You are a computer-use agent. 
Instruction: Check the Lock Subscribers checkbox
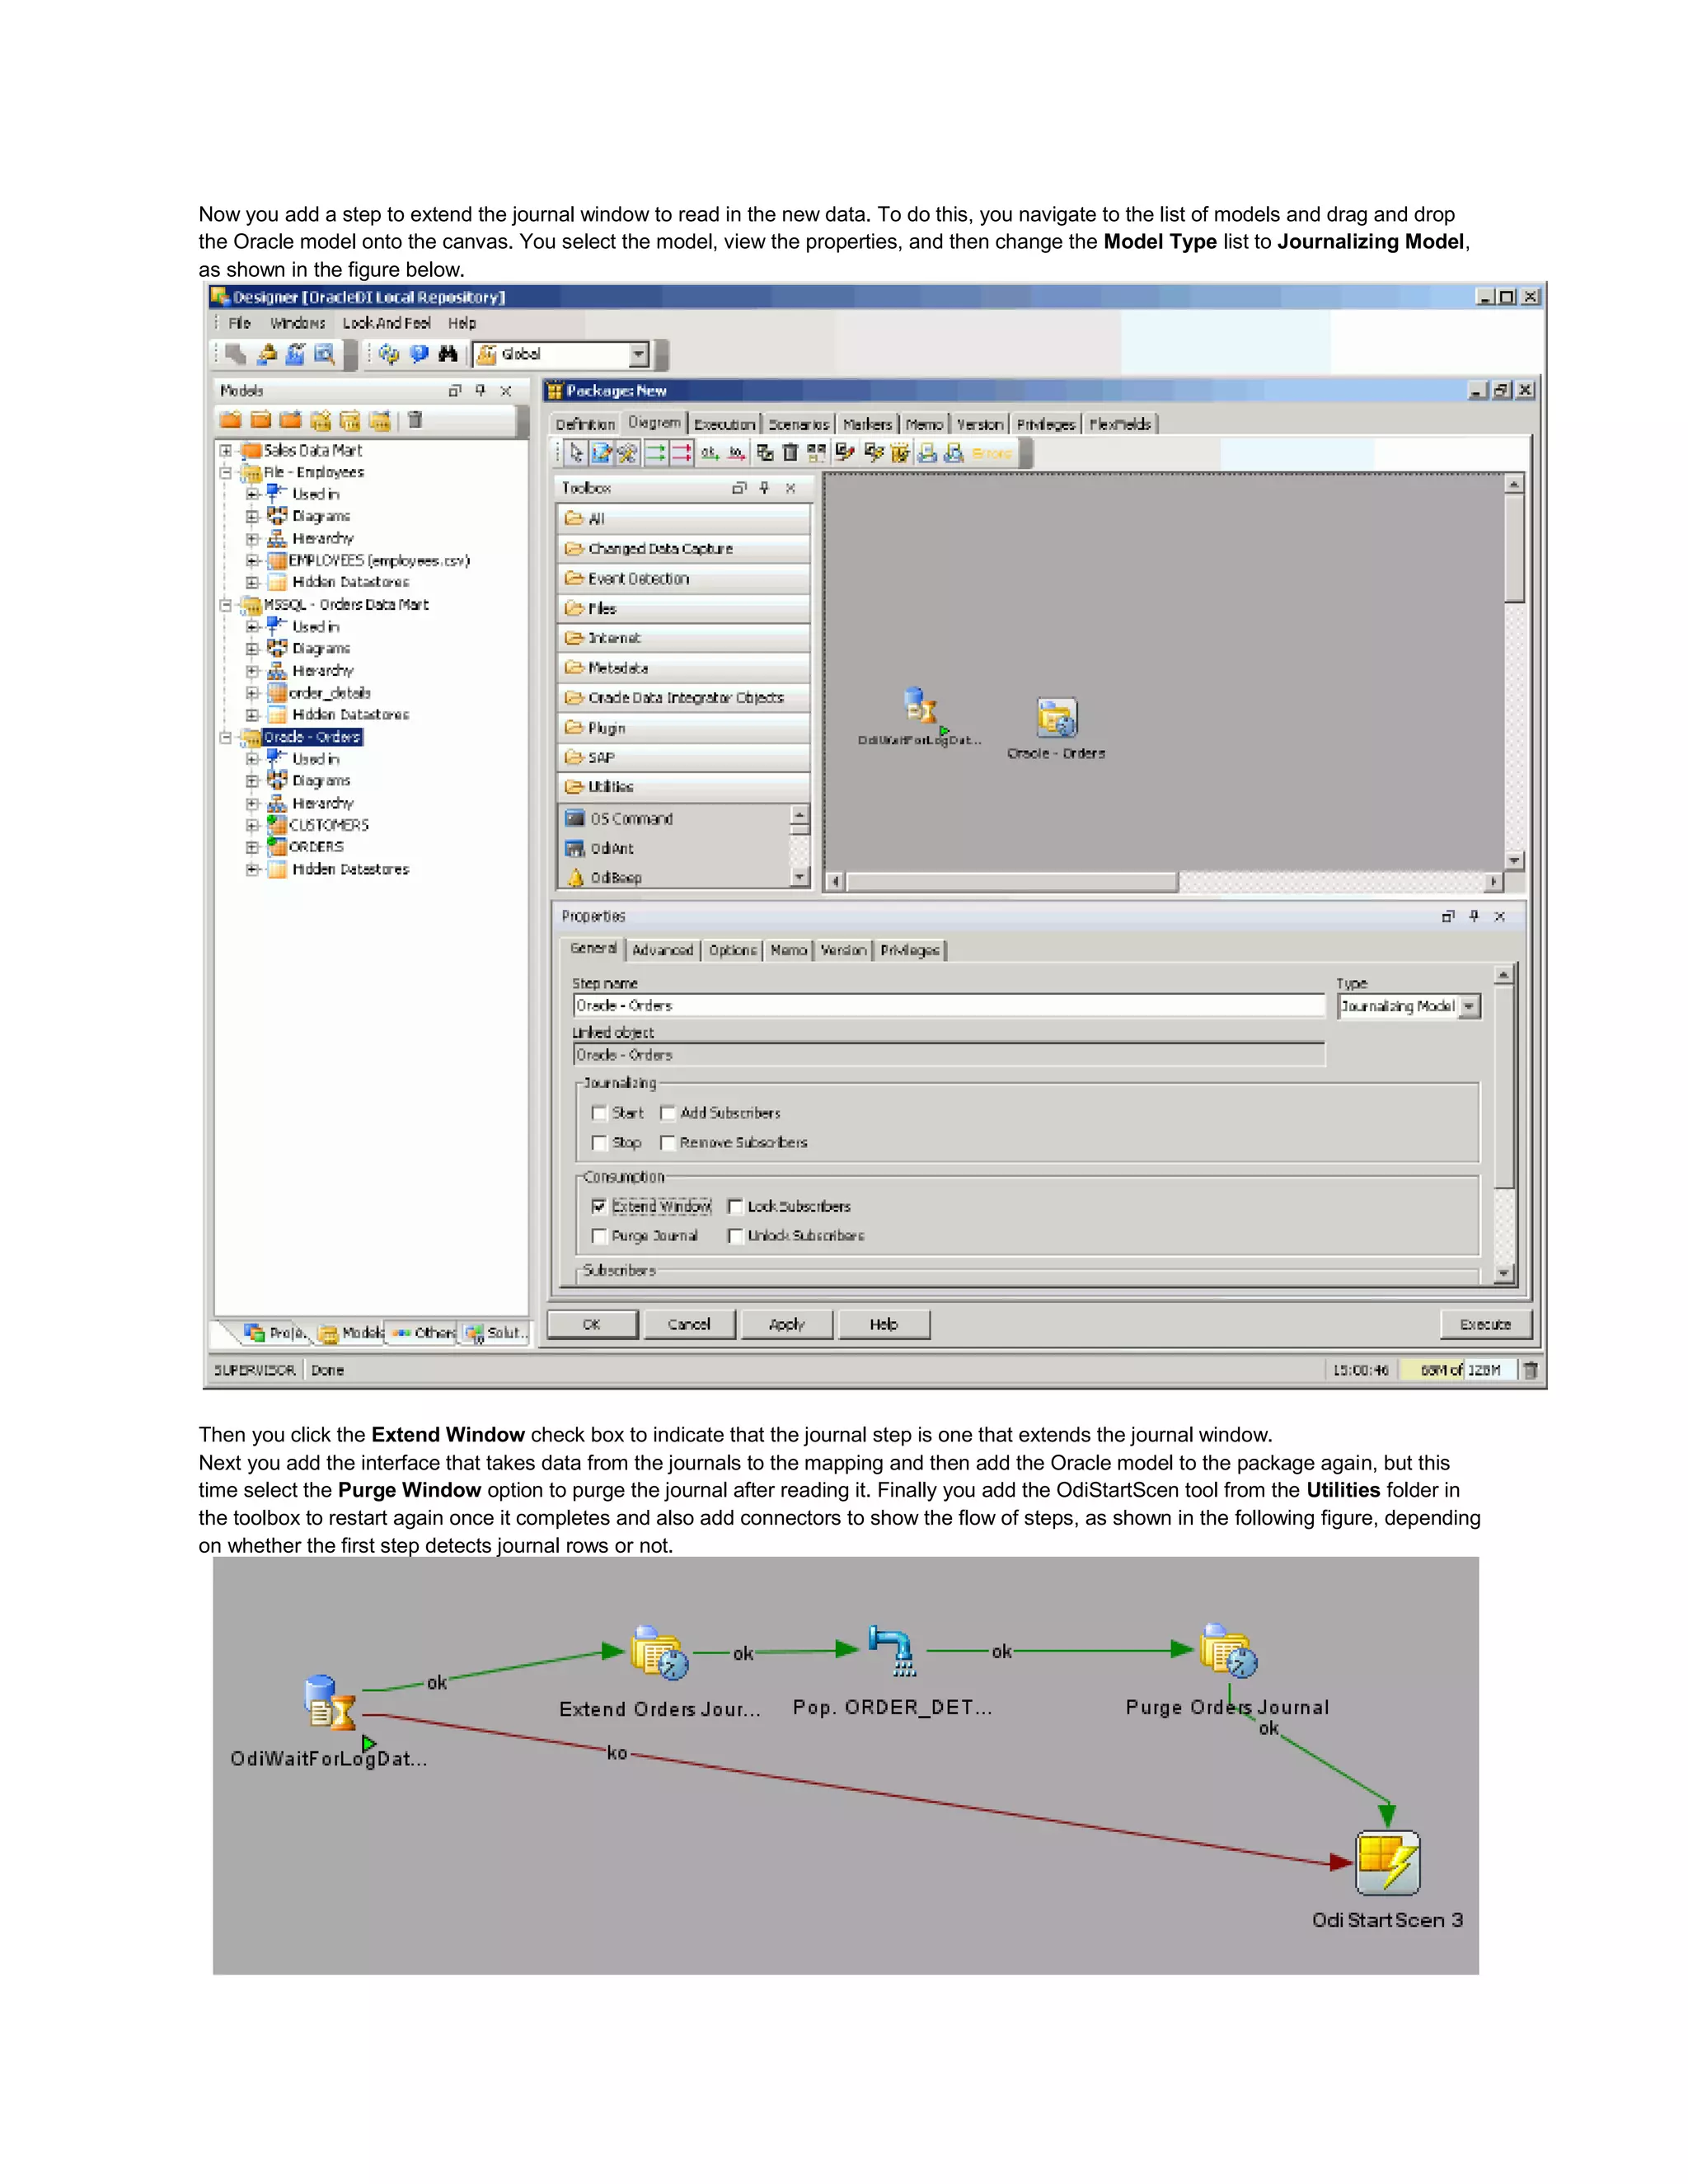(735, 1207)
